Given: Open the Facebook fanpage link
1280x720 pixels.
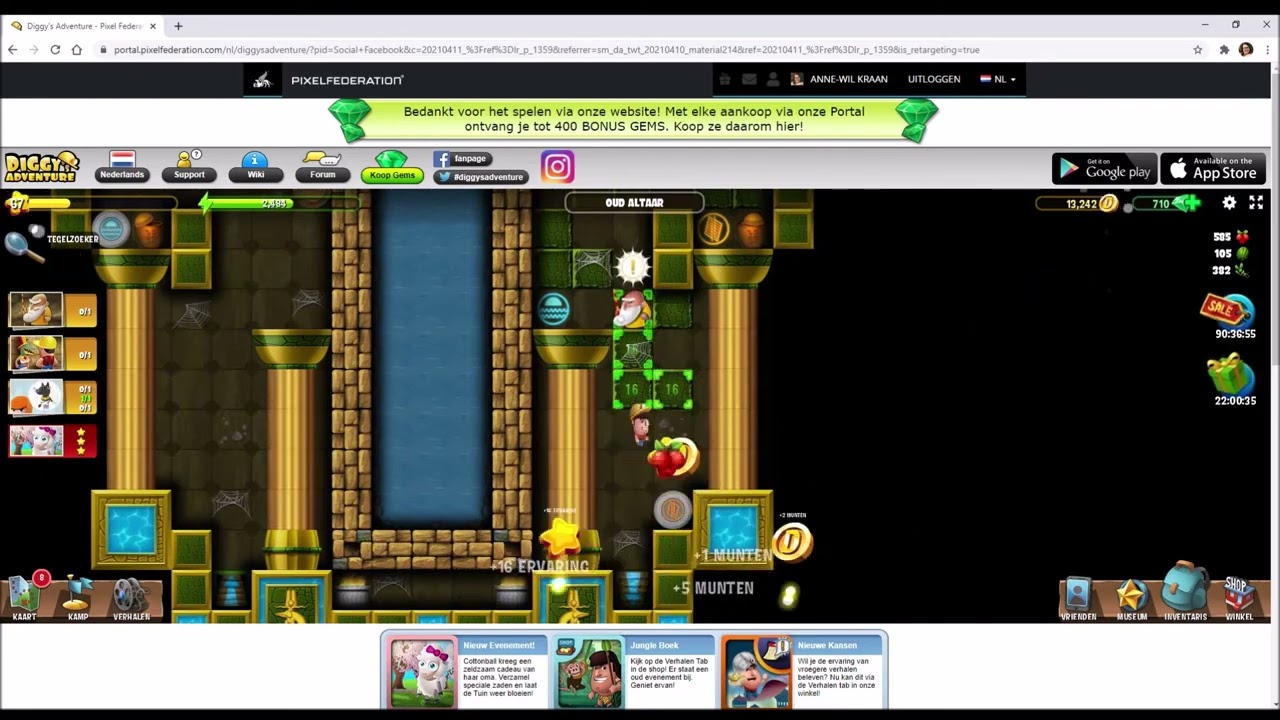Looking at the screenshot, I should 462,158.
